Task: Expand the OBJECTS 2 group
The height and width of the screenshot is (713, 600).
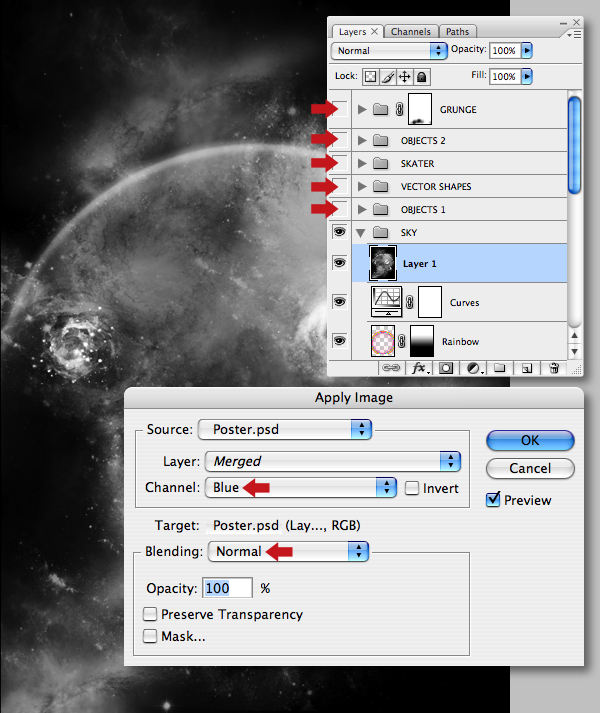Action: [362, 140]
